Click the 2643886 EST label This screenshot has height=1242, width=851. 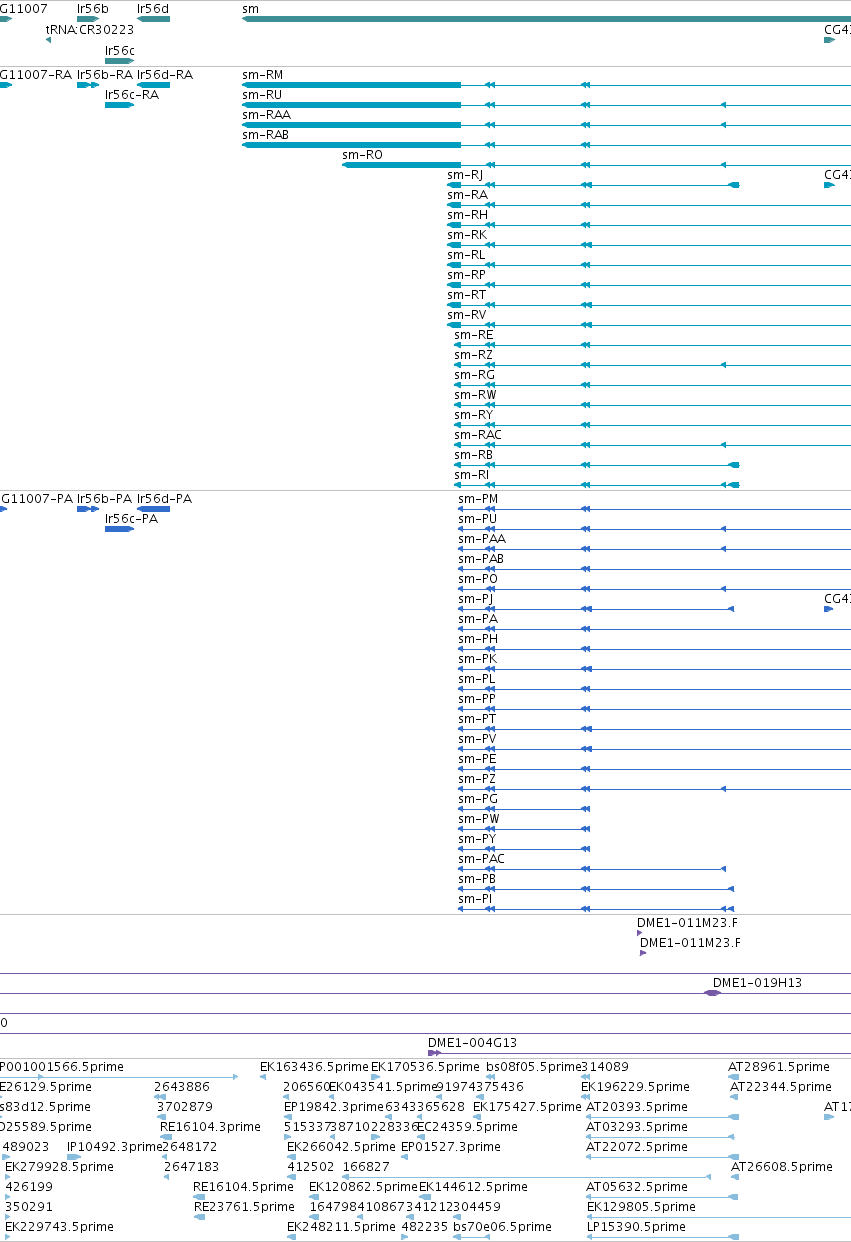(x=182, y=1087)
